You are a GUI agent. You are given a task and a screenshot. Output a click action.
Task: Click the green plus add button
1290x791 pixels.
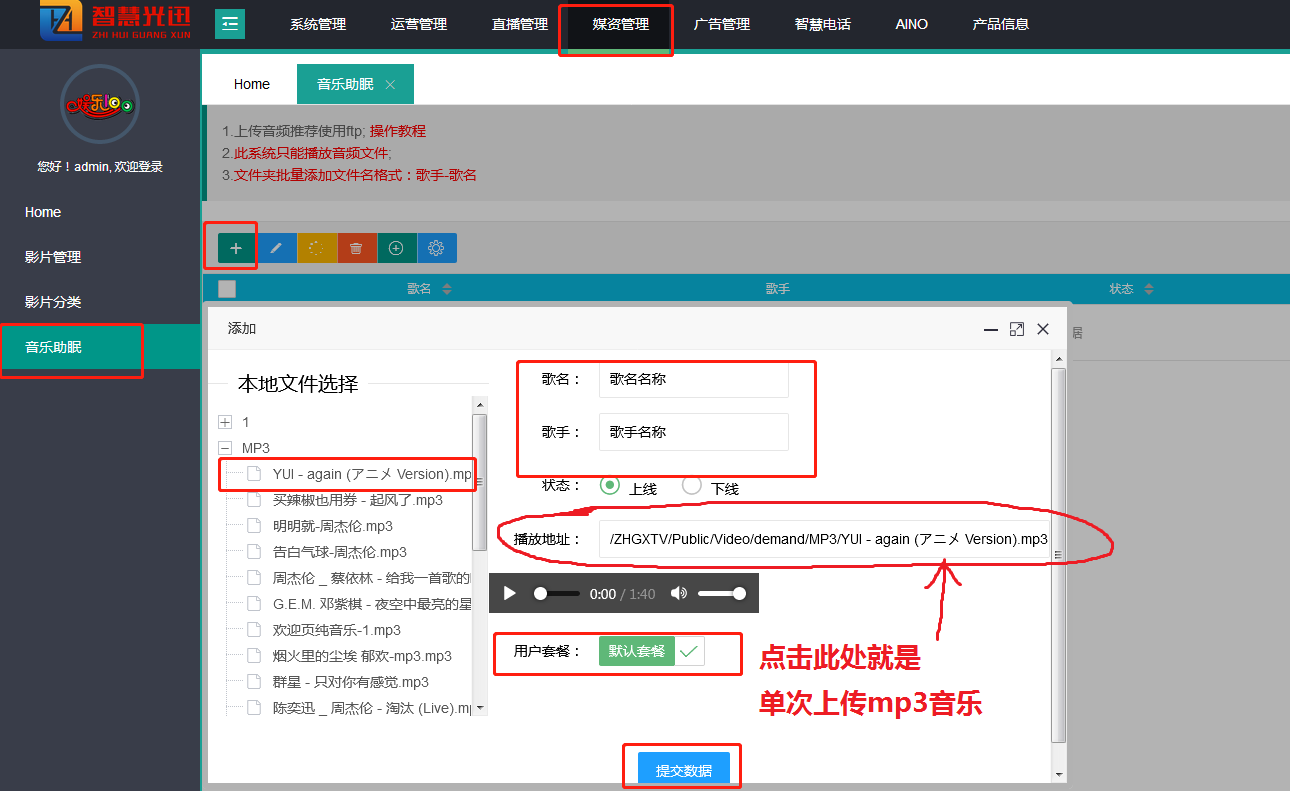tap(236, 248)
